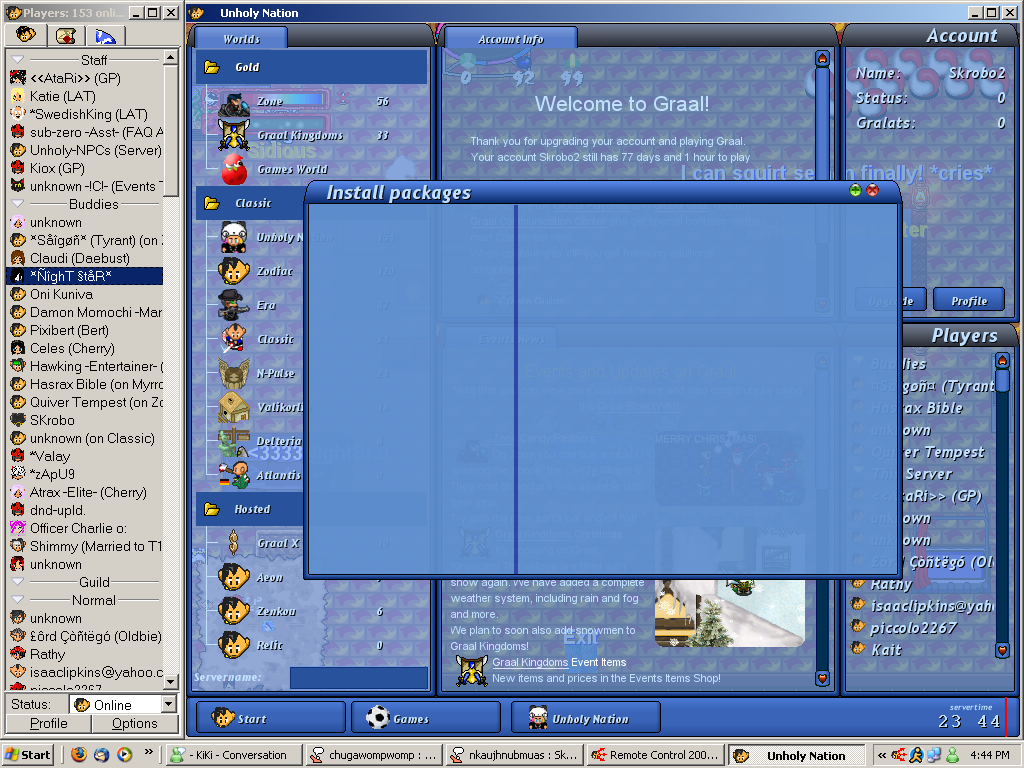Click the Profile button under Account
Viewport: 1024px width, 768px height.
pos(968,300)
